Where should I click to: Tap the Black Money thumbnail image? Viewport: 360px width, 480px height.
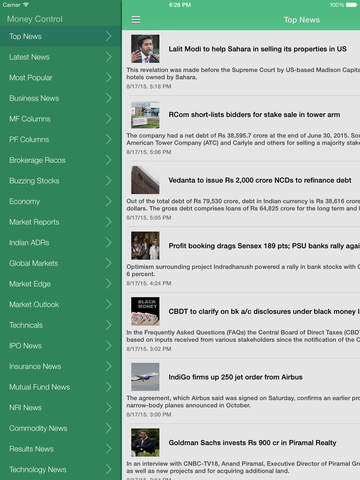tap(145, 311)
